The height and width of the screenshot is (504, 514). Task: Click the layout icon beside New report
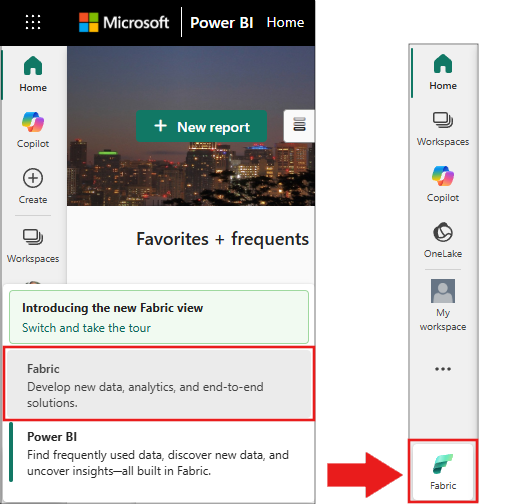[299, 126]
